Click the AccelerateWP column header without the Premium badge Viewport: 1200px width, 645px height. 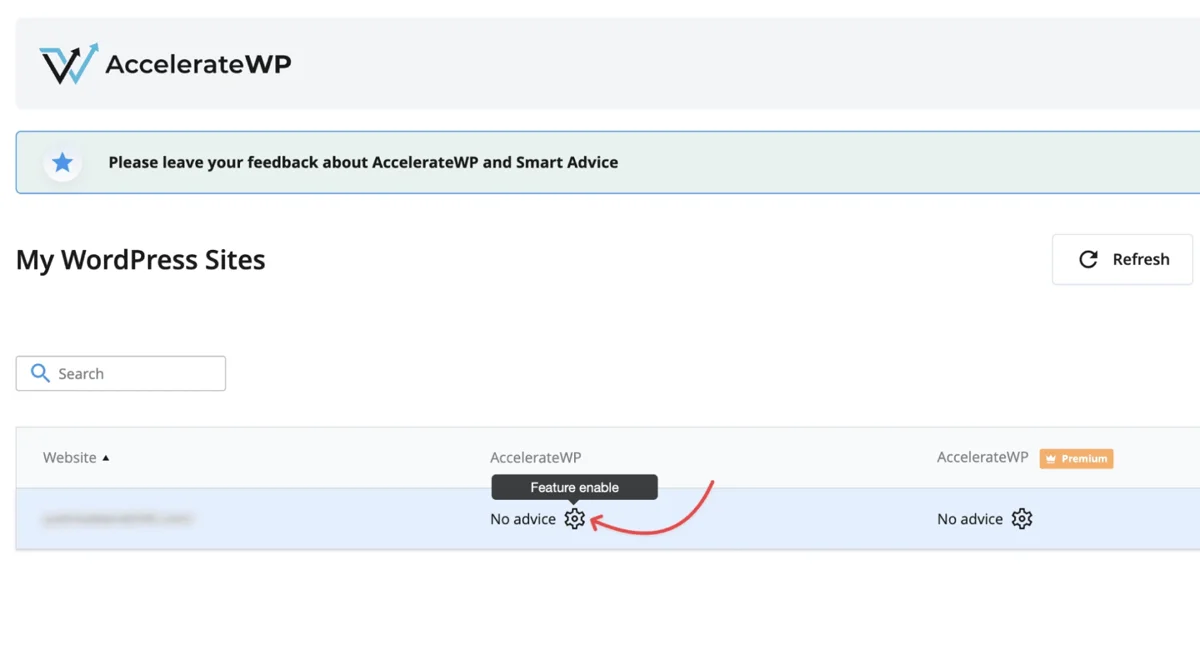pyautogui.click(x=535, y=457)
